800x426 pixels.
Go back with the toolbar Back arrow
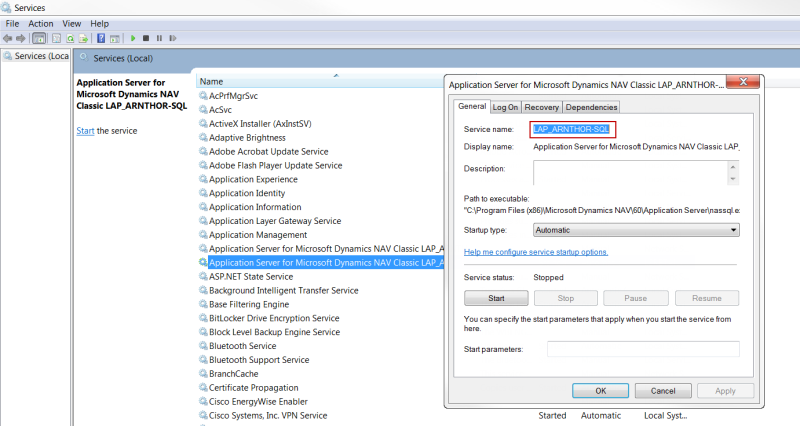pyautogui.click(x=7, y=38)
